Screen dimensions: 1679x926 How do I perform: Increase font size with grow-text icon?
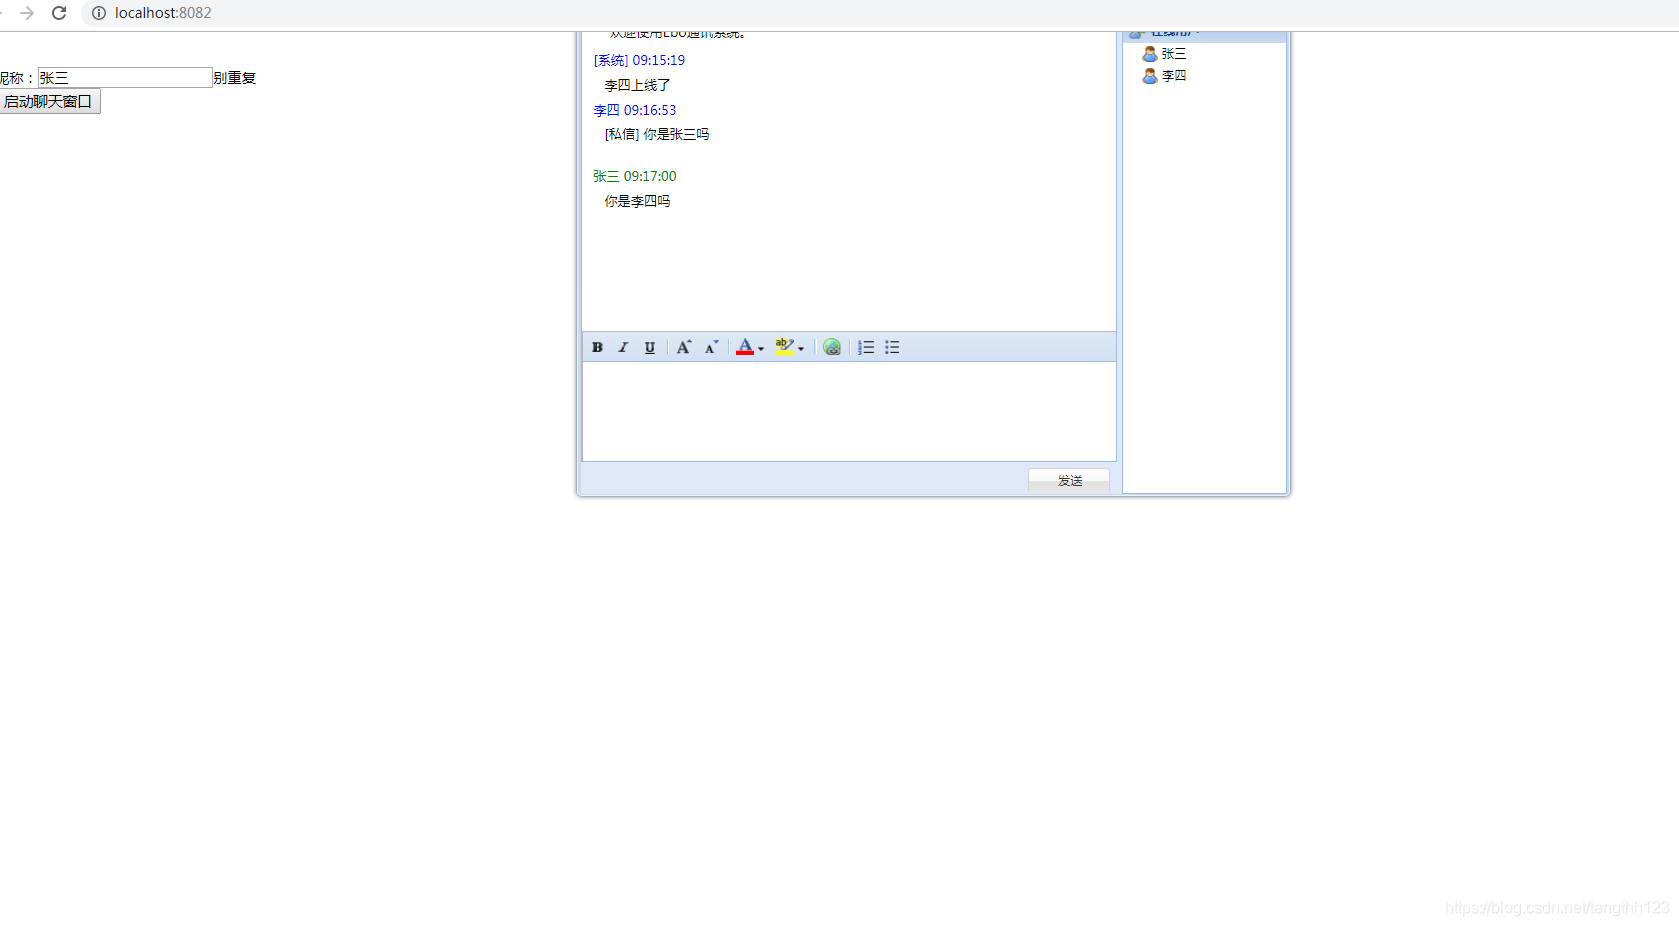[684, 347]
